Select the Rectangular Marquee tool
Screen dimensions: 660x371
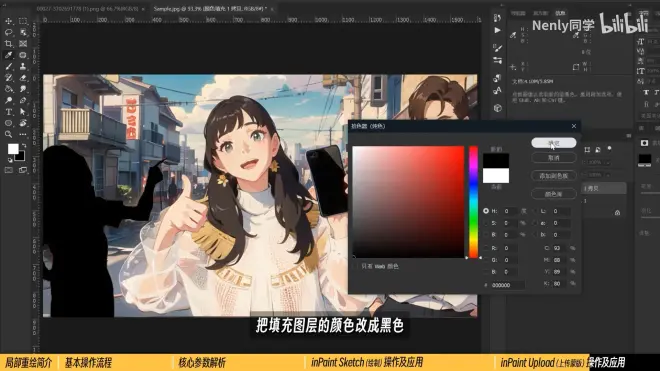[23, 21]
